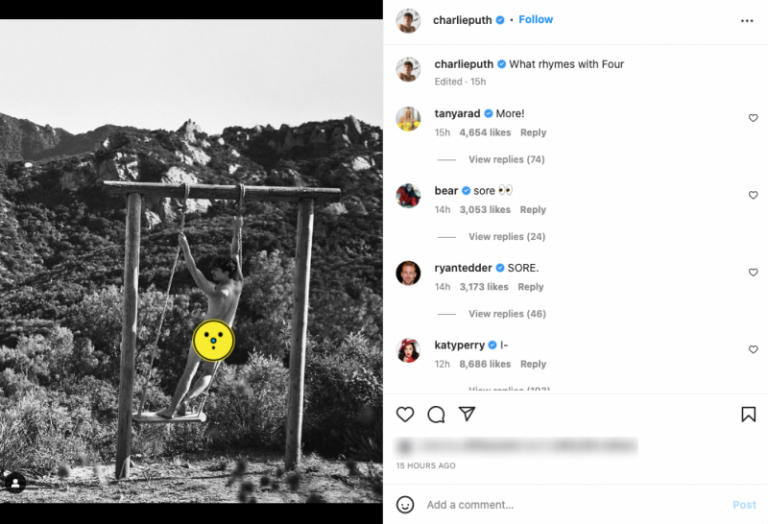The width and height of the screenshot is (768, 524).
Task: Like tanyarad's comment
Action: point(753,118)
